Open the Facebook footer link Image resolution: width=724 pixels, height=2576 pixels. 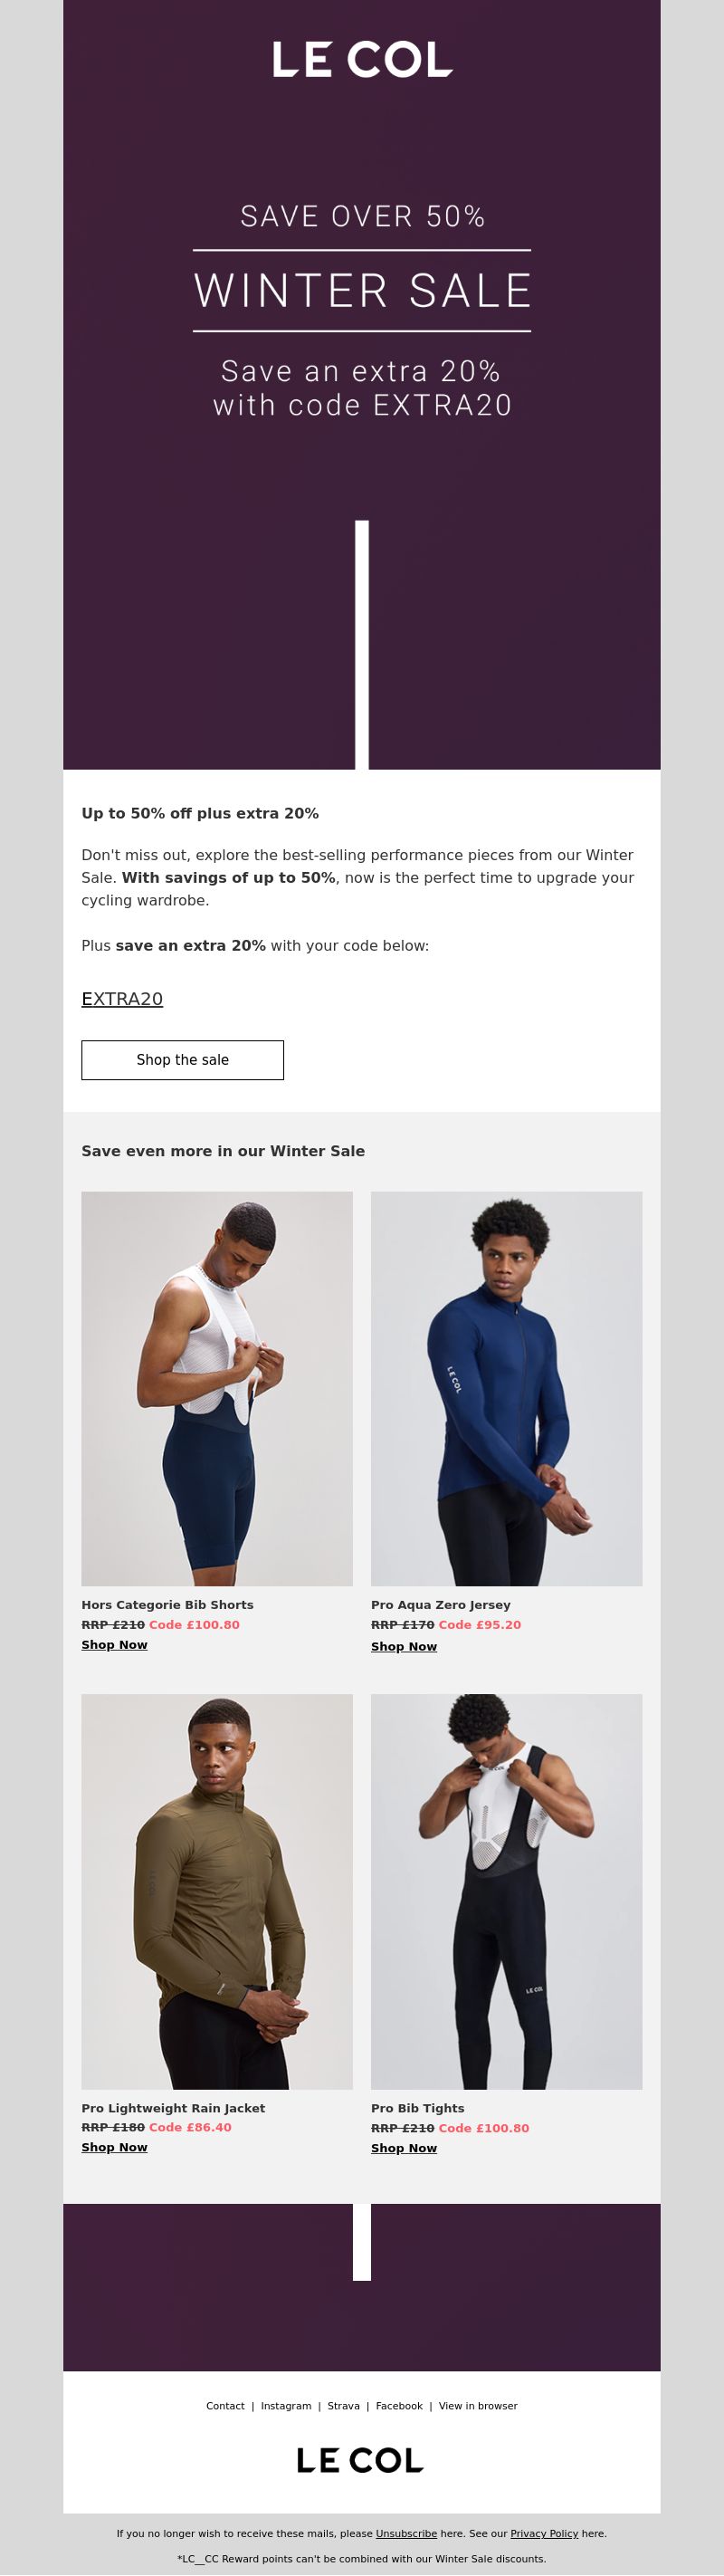[x=399, y=2406]
